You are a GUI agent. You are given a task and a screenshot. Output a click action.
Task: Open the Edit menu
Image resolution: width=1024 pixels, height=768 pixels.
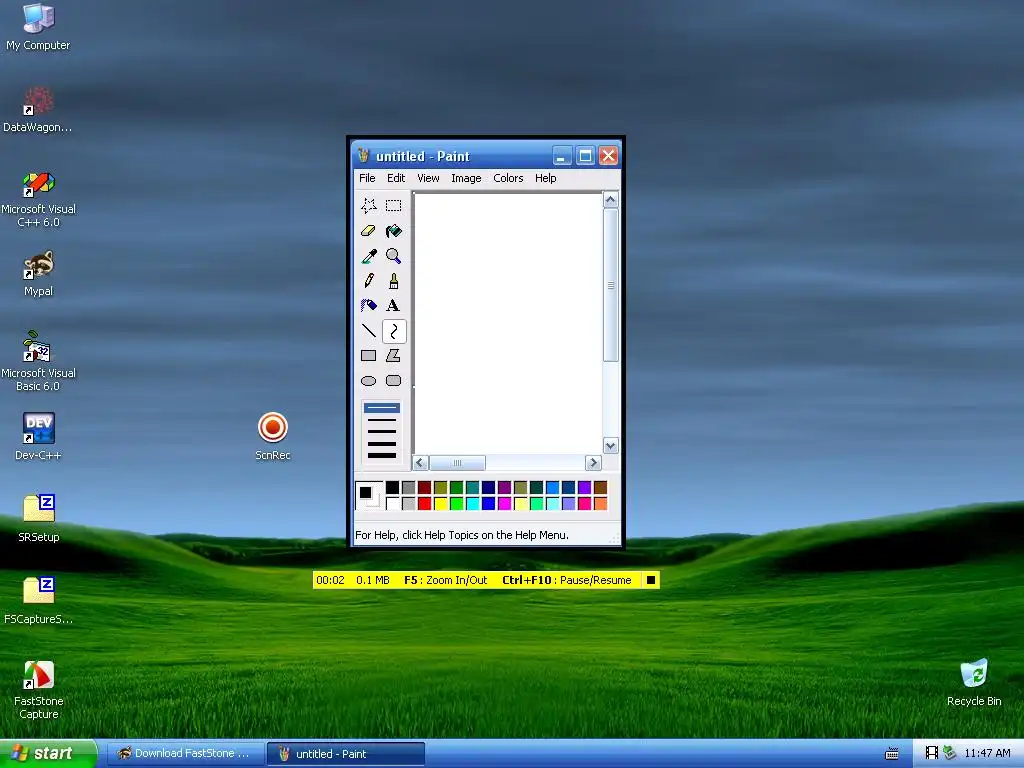pos(396,178)
